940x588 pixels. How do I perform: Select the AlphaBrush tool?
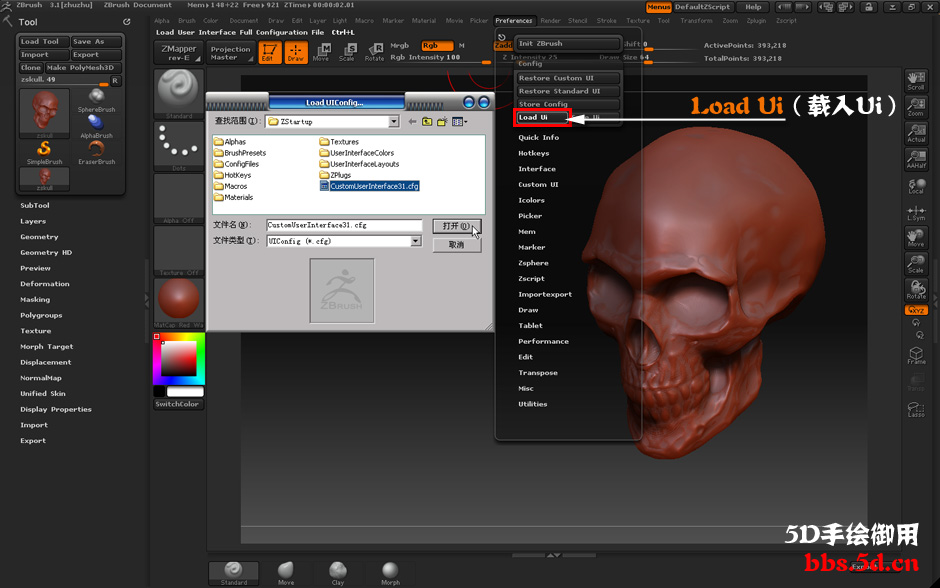click(x=97, y=126)
